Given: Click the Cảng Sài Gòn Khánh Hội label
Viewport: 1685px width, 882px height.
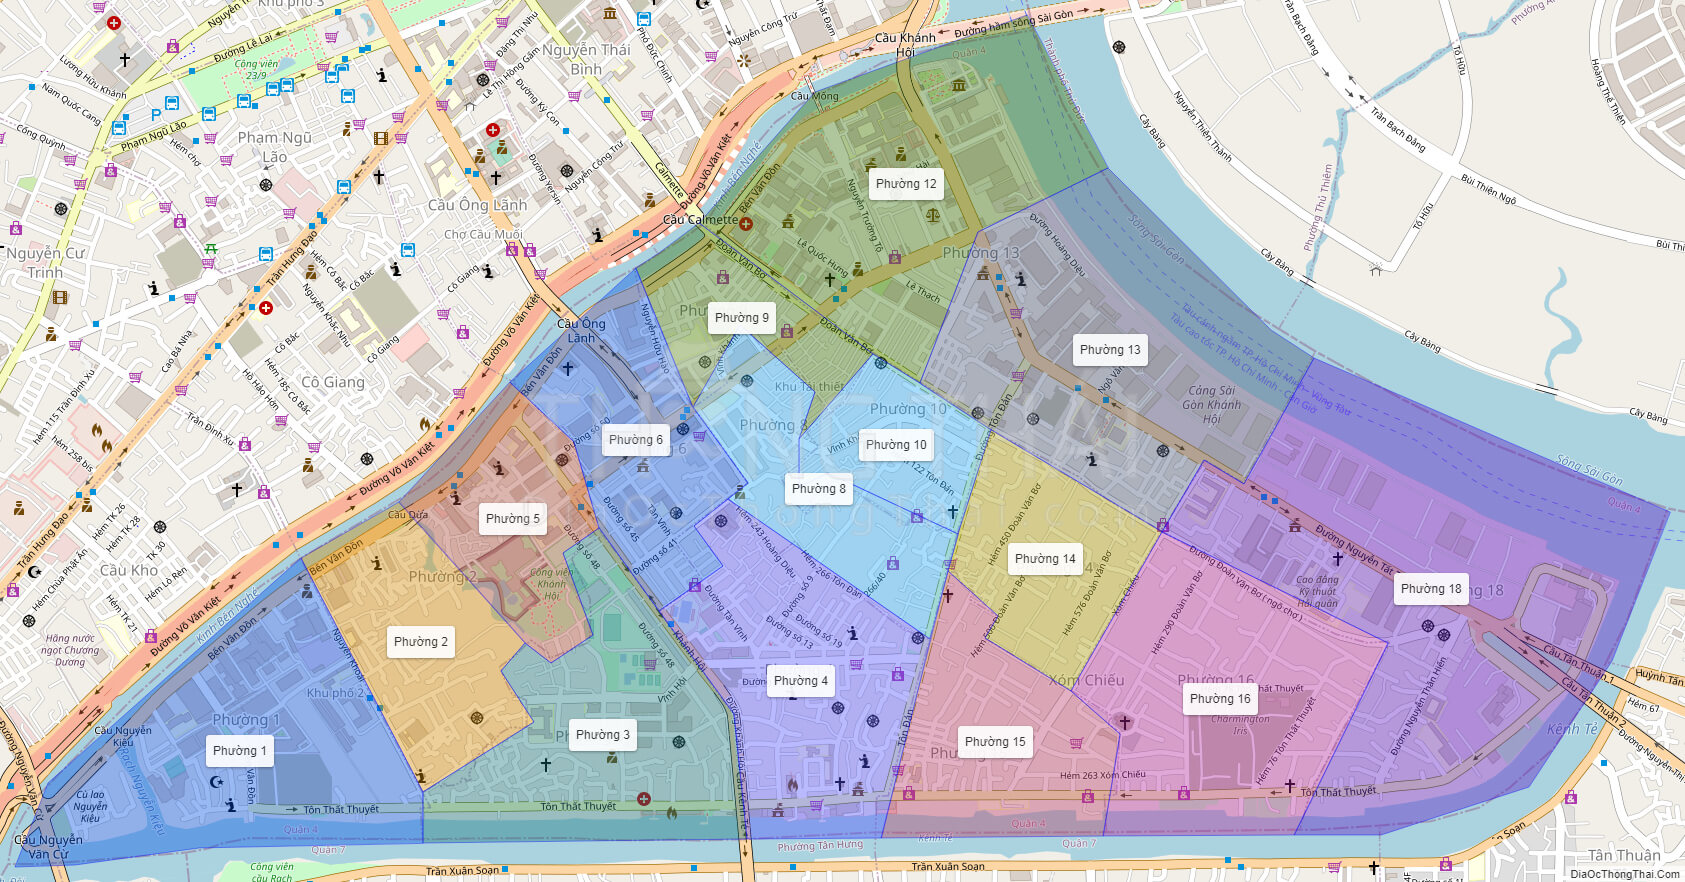Looking at the screenshot, I should [x=1211, y=405].
